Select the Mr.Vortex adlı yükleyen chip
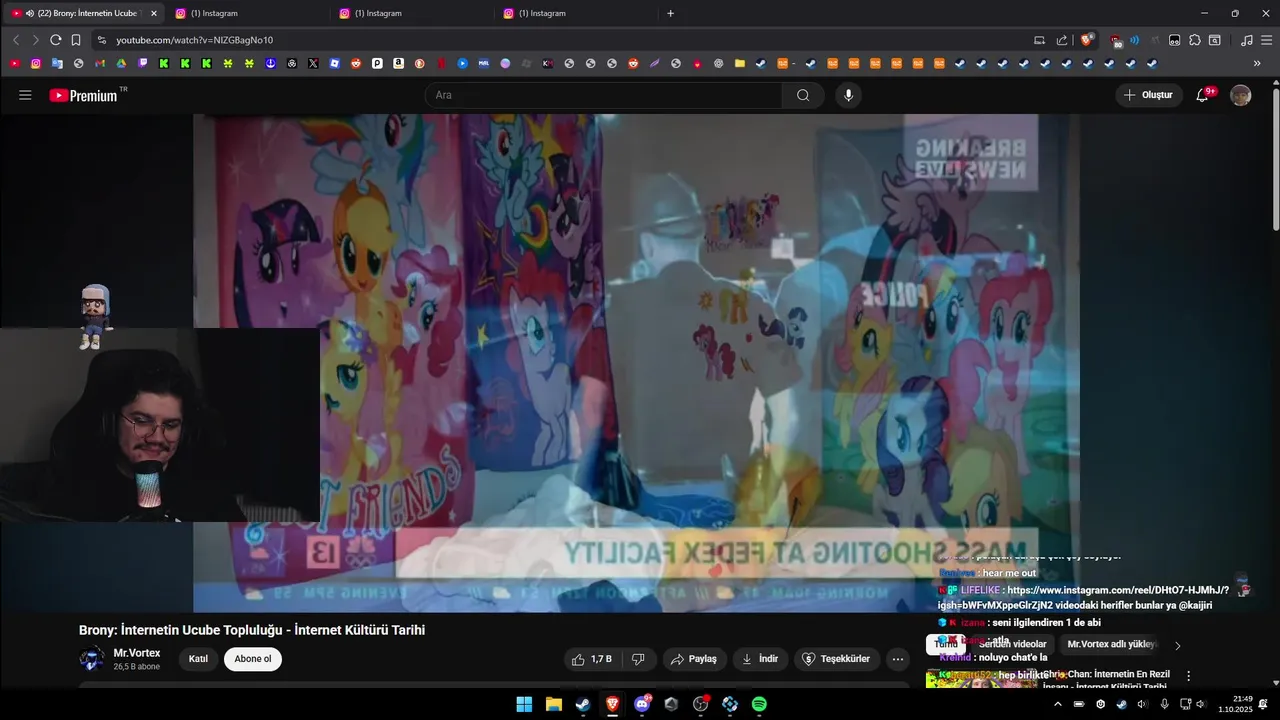 pyautogui.click(x=1111, y=644)
